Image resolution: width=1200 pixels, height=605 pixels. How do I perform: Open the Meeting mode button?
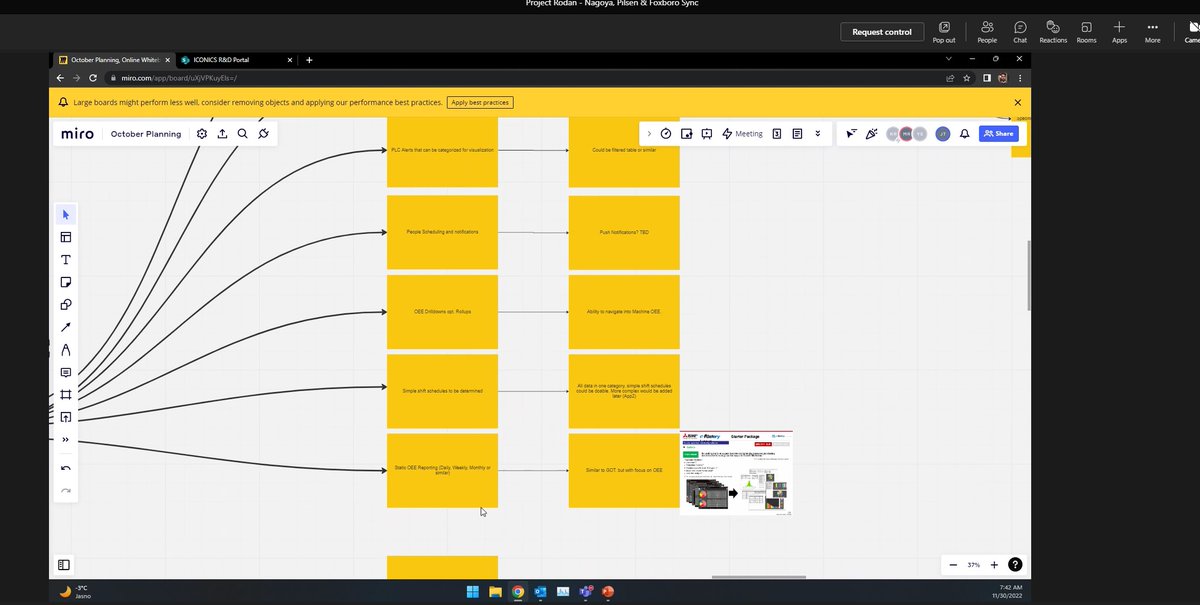(742, 133)
